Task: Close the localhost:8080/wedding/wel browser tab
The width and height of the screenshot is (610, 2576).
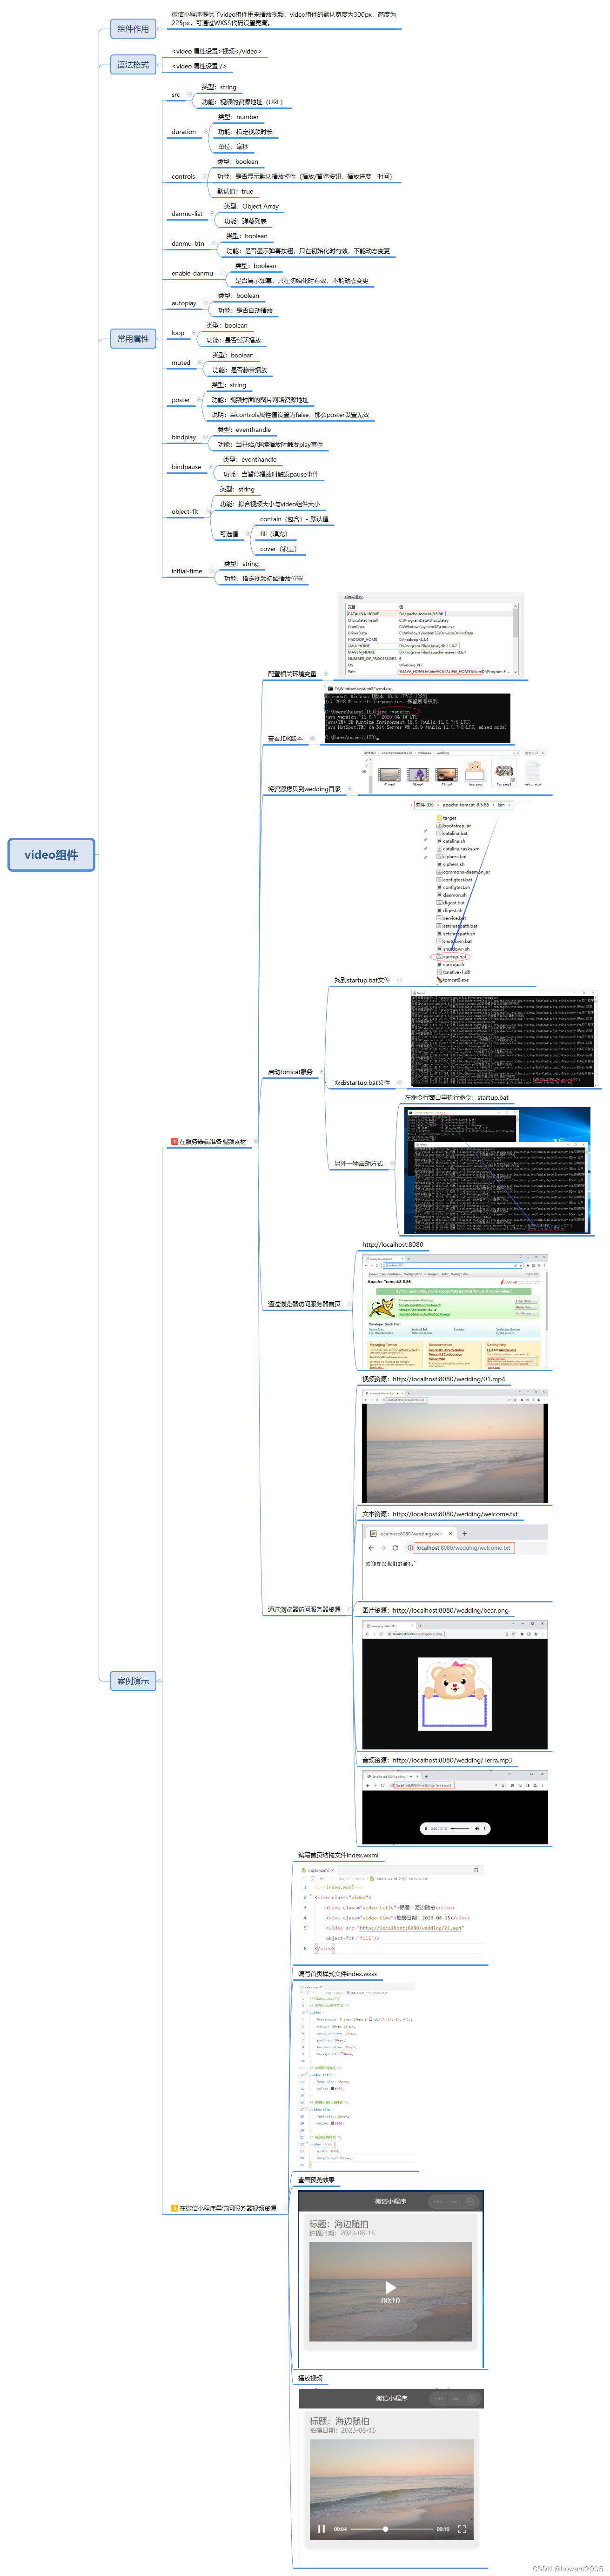Action: [x=450, y=1533]
